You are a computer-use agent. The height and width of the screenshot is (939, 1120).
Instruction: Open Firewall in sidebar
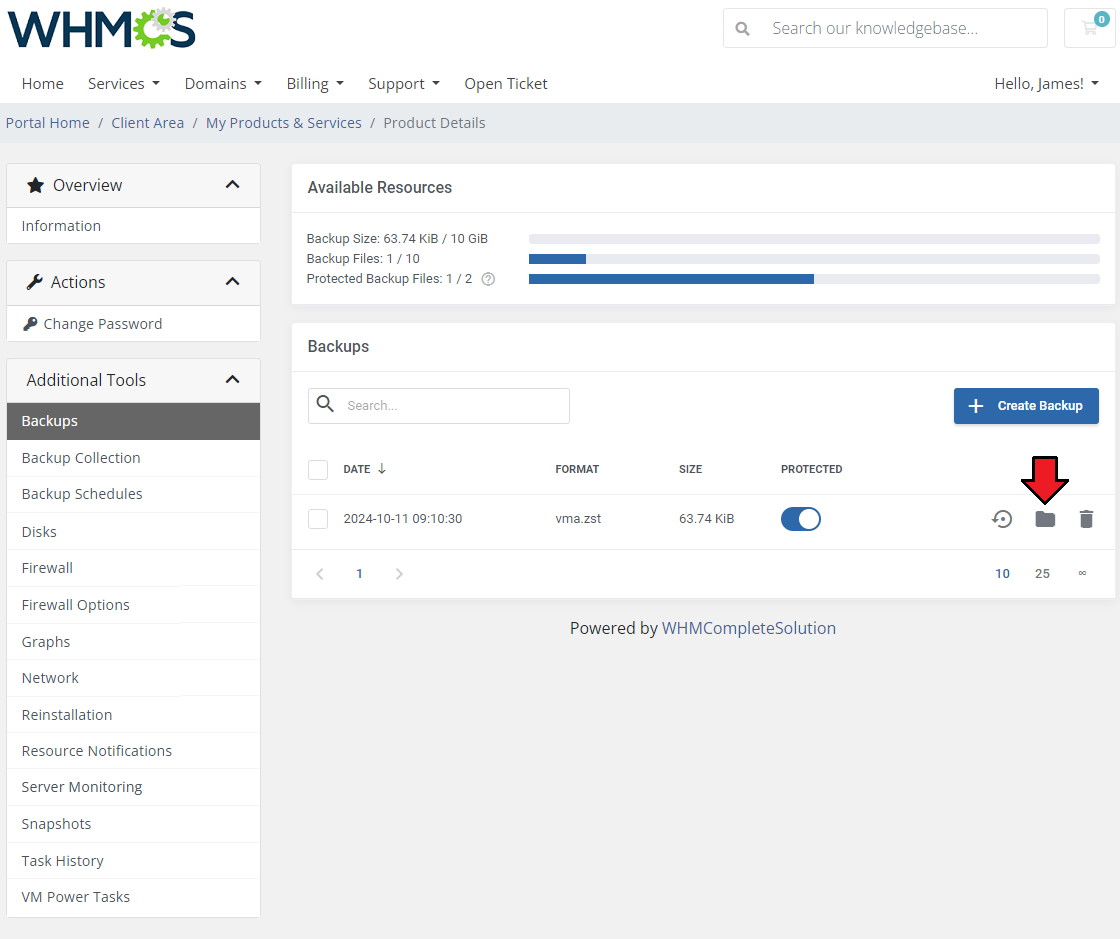[x=134, y=568]
